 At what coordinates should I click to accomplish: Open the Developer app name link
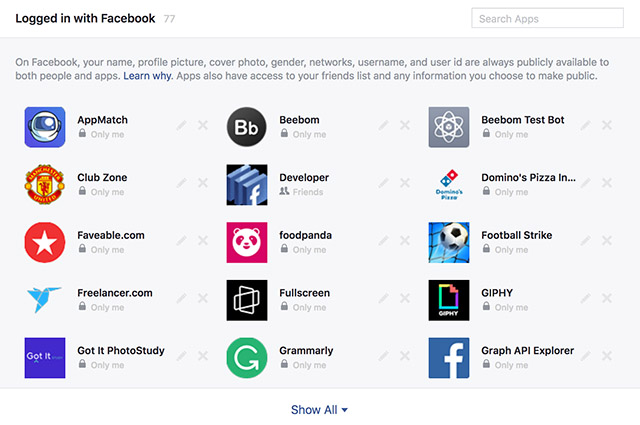click(x=304, y=178)
